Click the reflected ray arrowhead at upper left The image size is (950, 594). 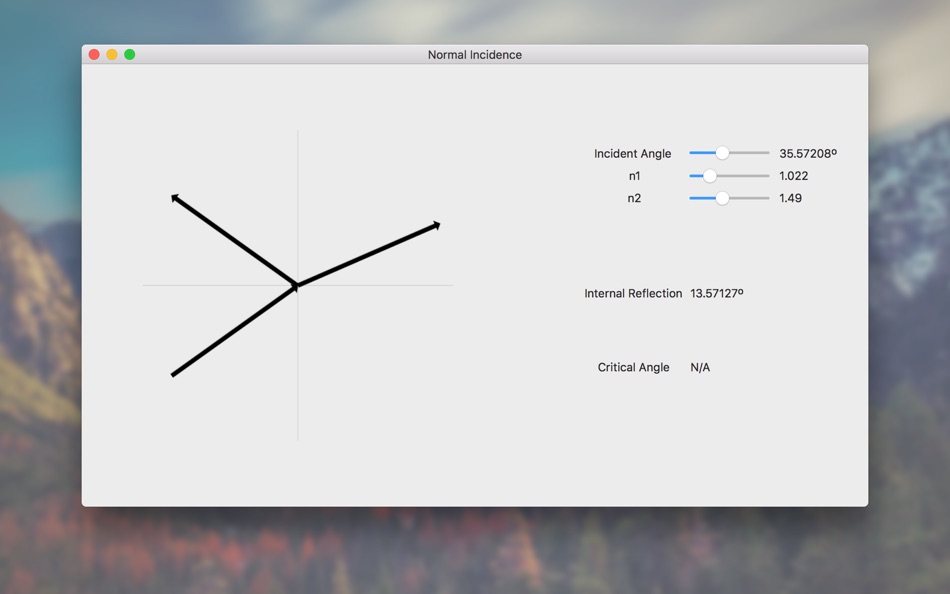(175, 198)
